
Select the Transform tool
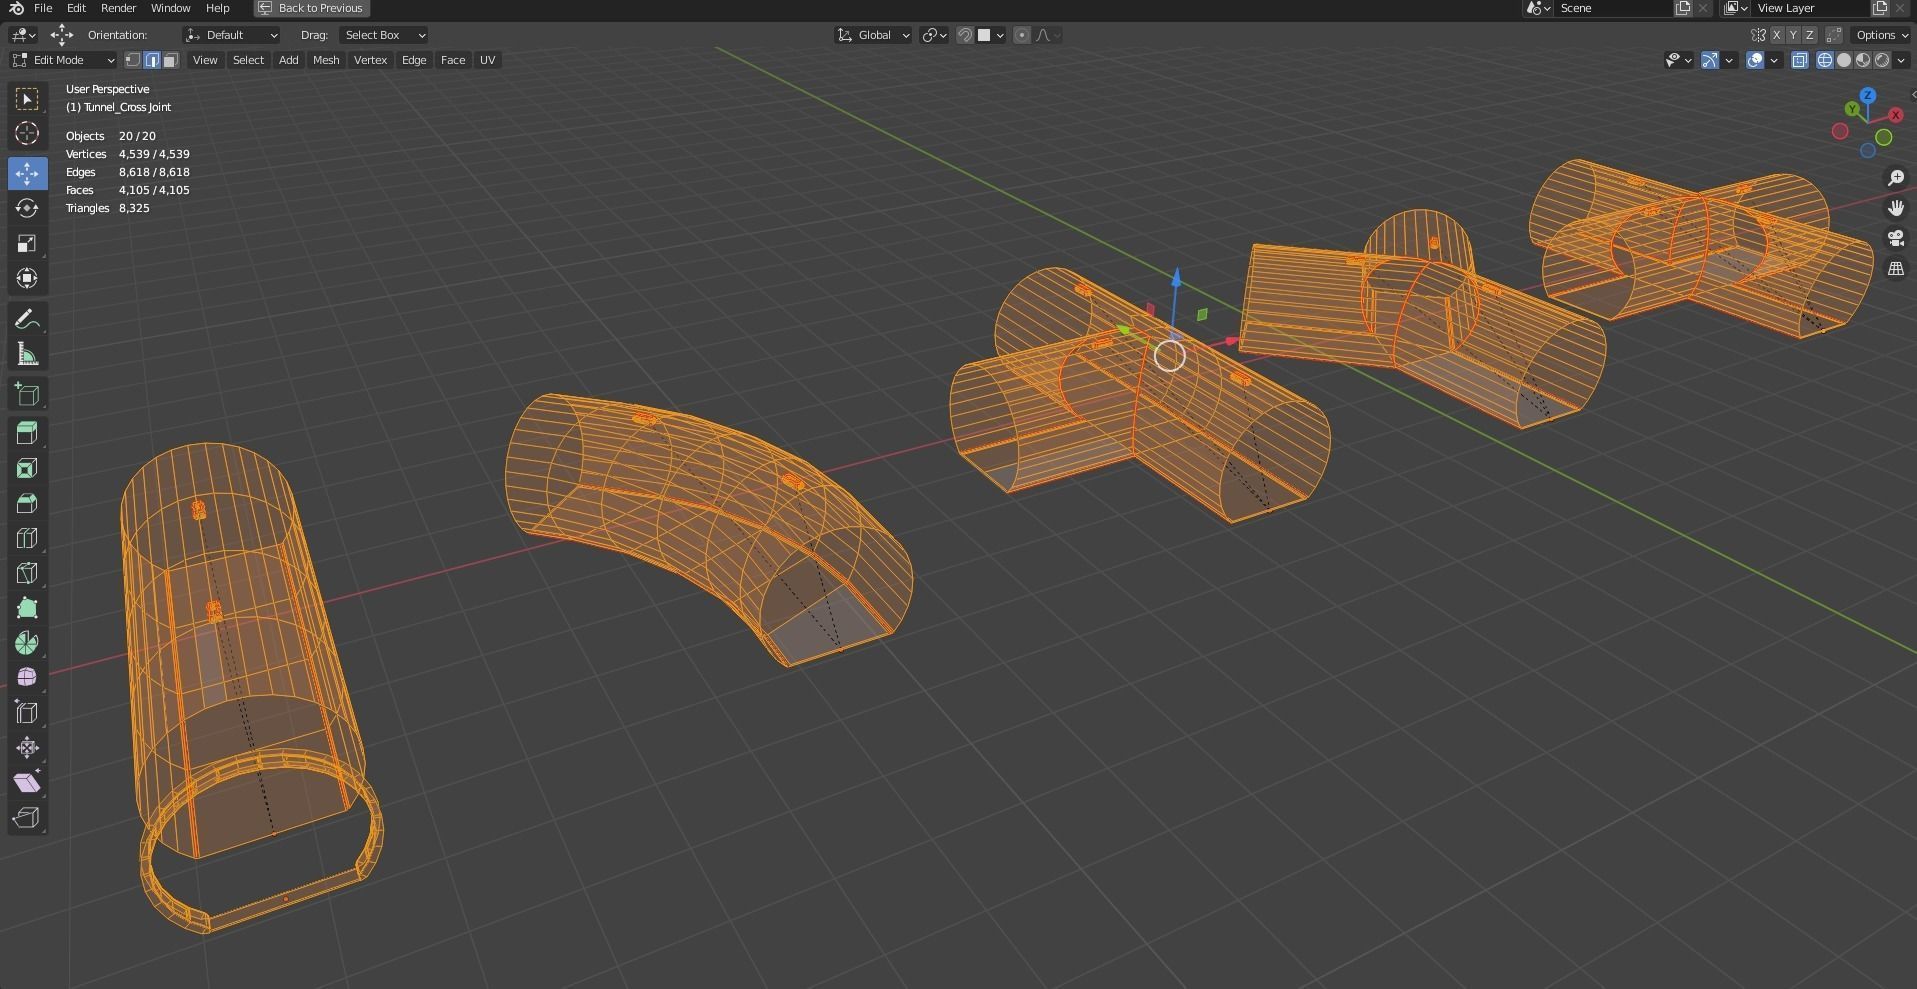[x=27, y=278]
